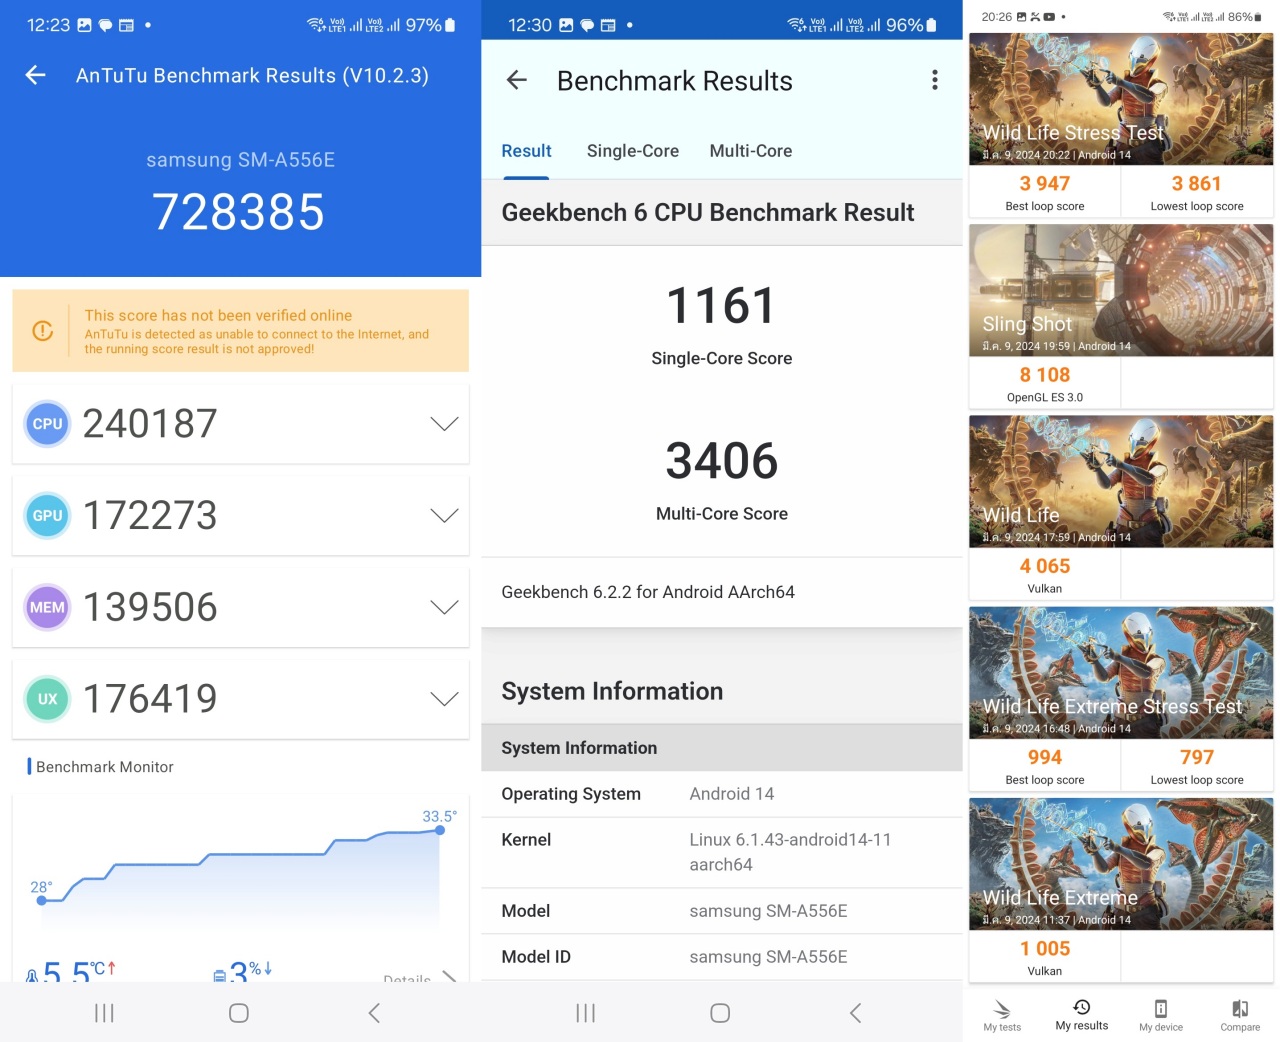Tap the Benchmark Monitor heading
The height and width of the screenshot is (1042, 1280).
click(x=105, y=767)
